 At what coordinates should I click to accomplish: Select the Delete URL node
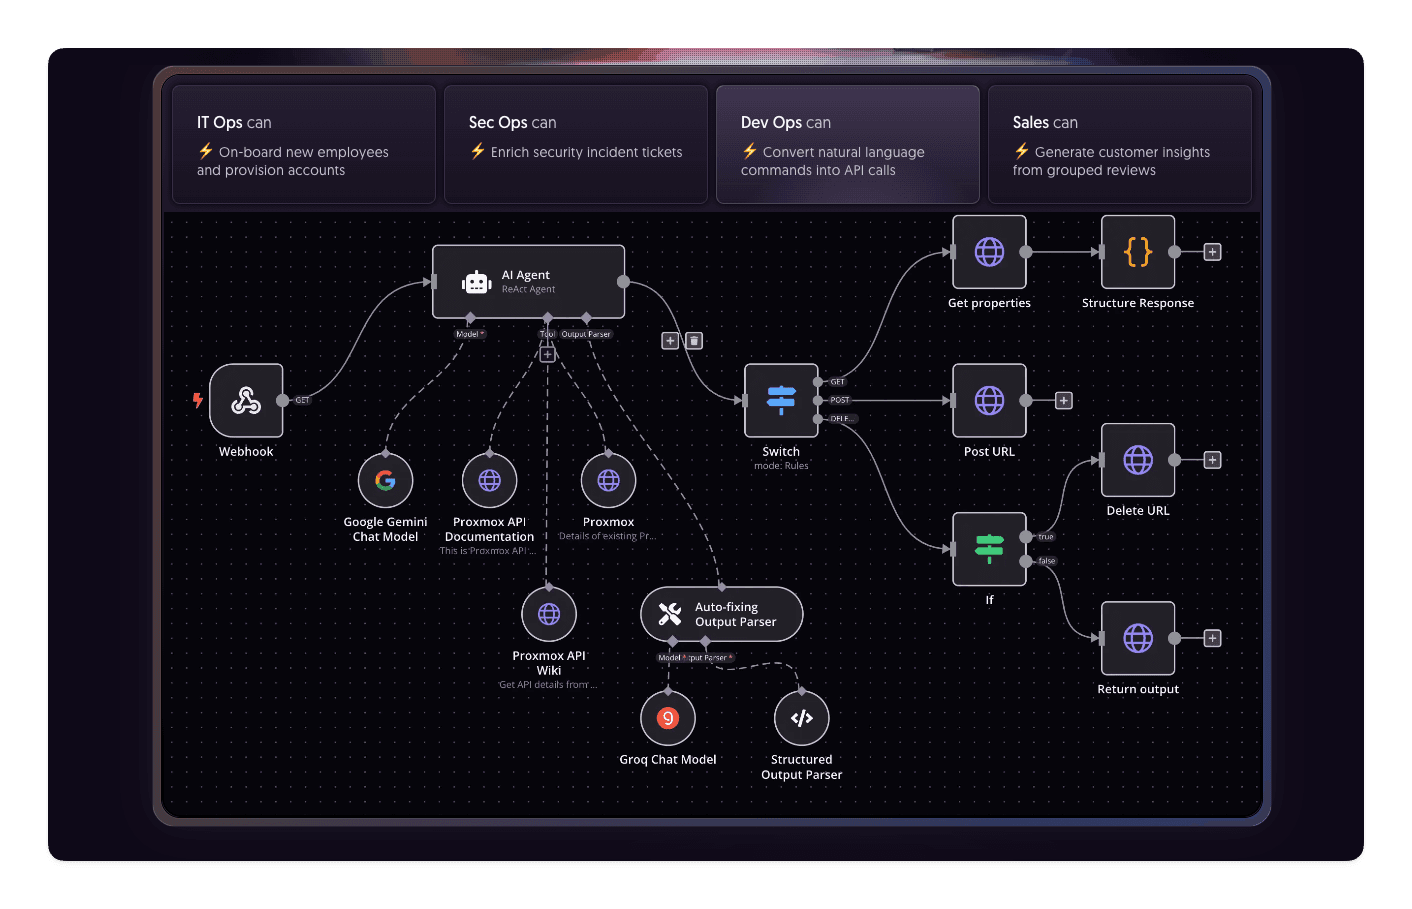point(1138,460)
